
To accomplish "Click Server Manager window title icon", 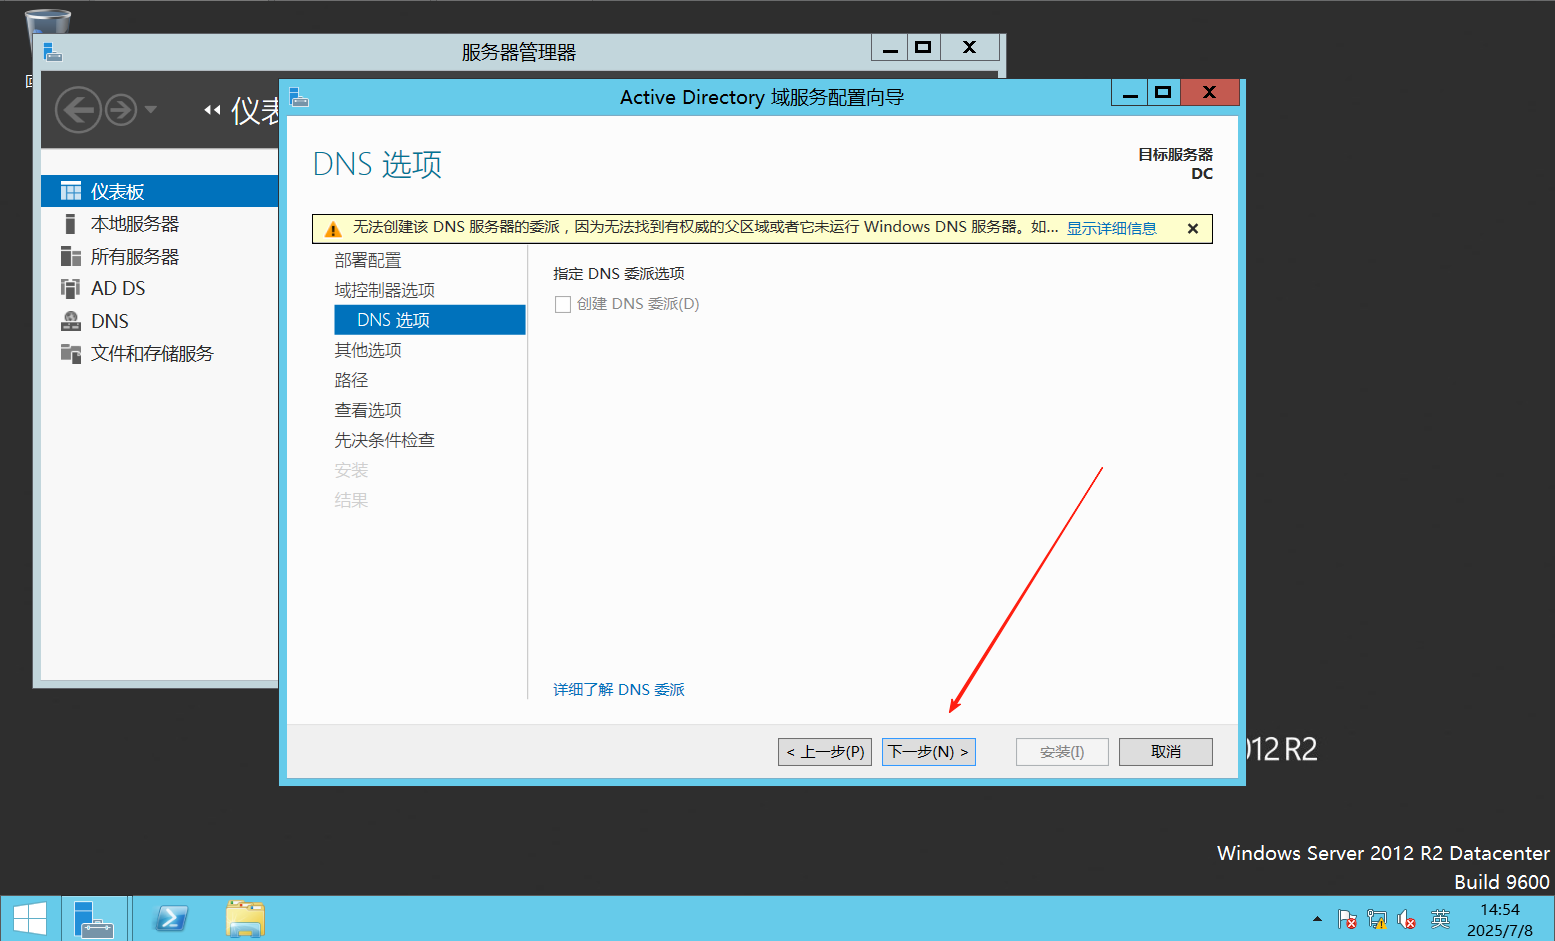I will click(52, 51).
